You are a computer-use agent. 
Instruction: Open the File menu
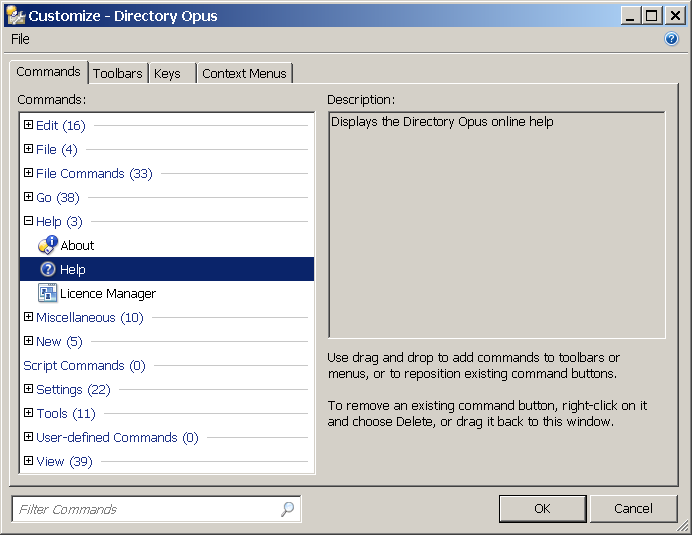20,39
